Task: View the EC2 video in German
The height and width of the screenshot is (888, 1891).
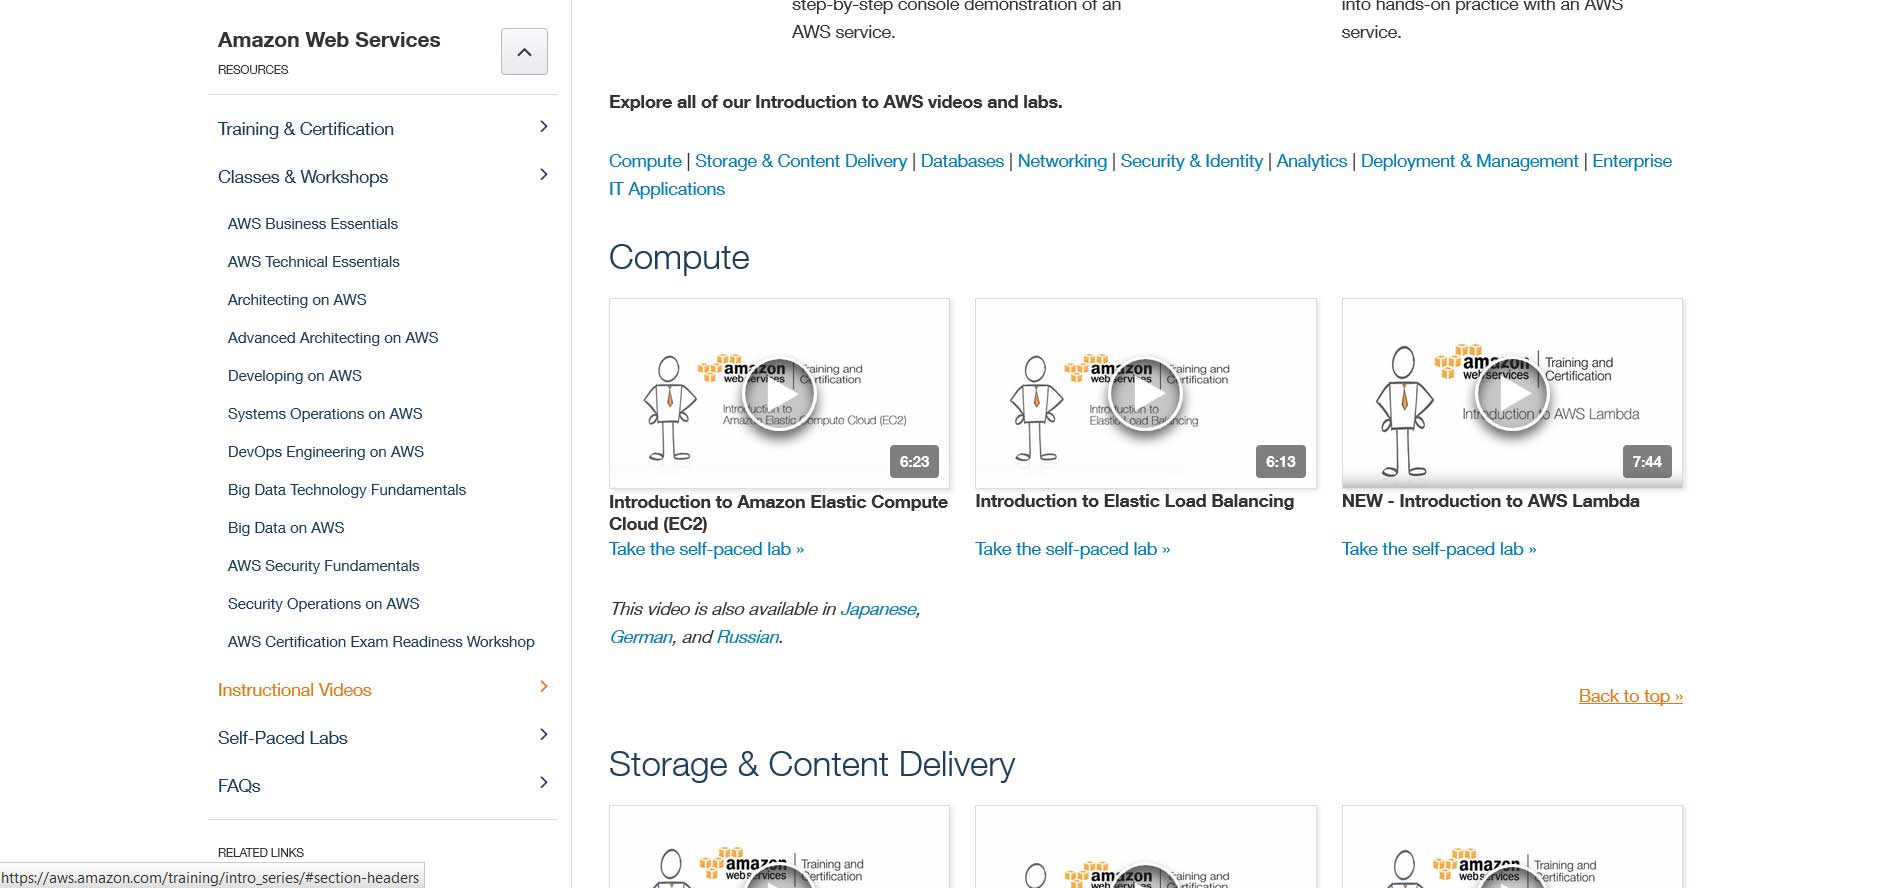Action: [641, 637]
